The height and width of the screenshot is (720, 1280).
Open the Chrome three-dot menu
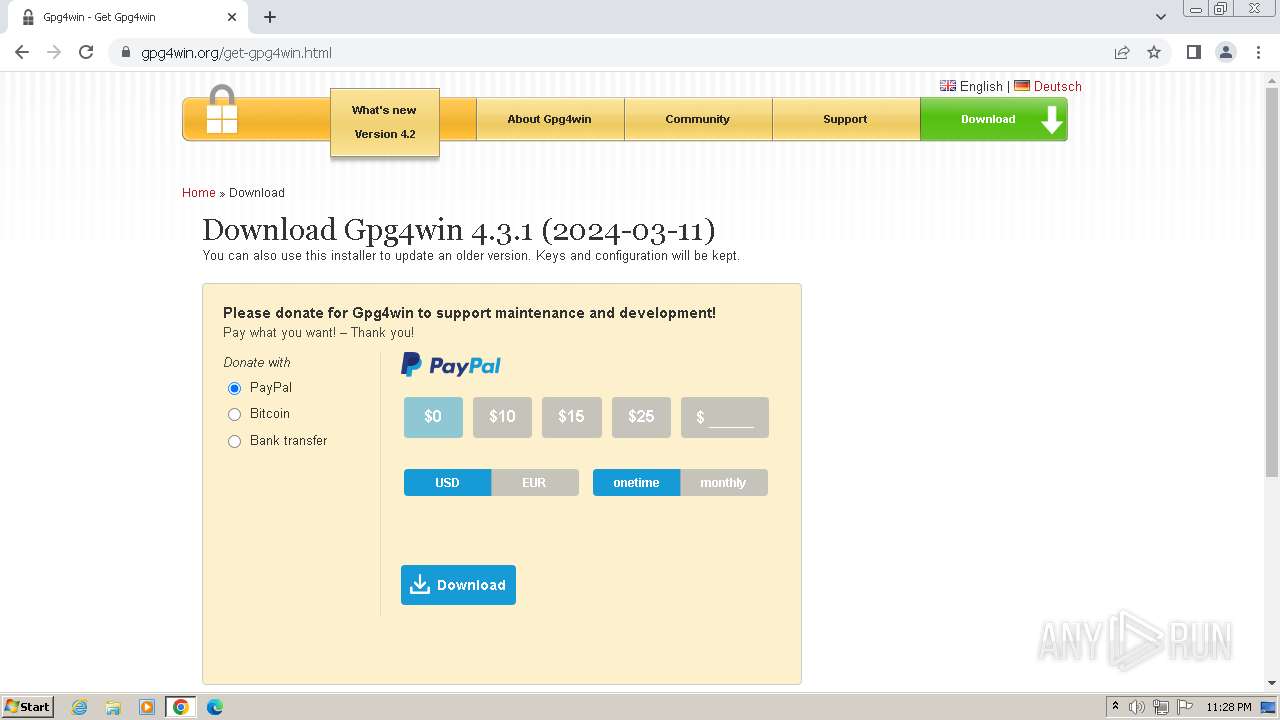pos(1259,52)
